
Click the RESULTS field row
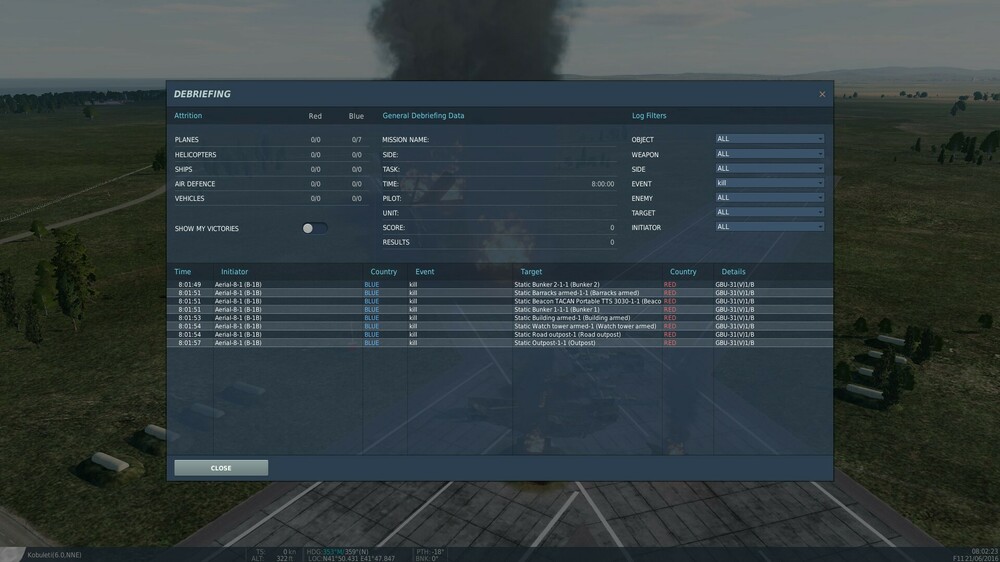(x=499, y=242)
